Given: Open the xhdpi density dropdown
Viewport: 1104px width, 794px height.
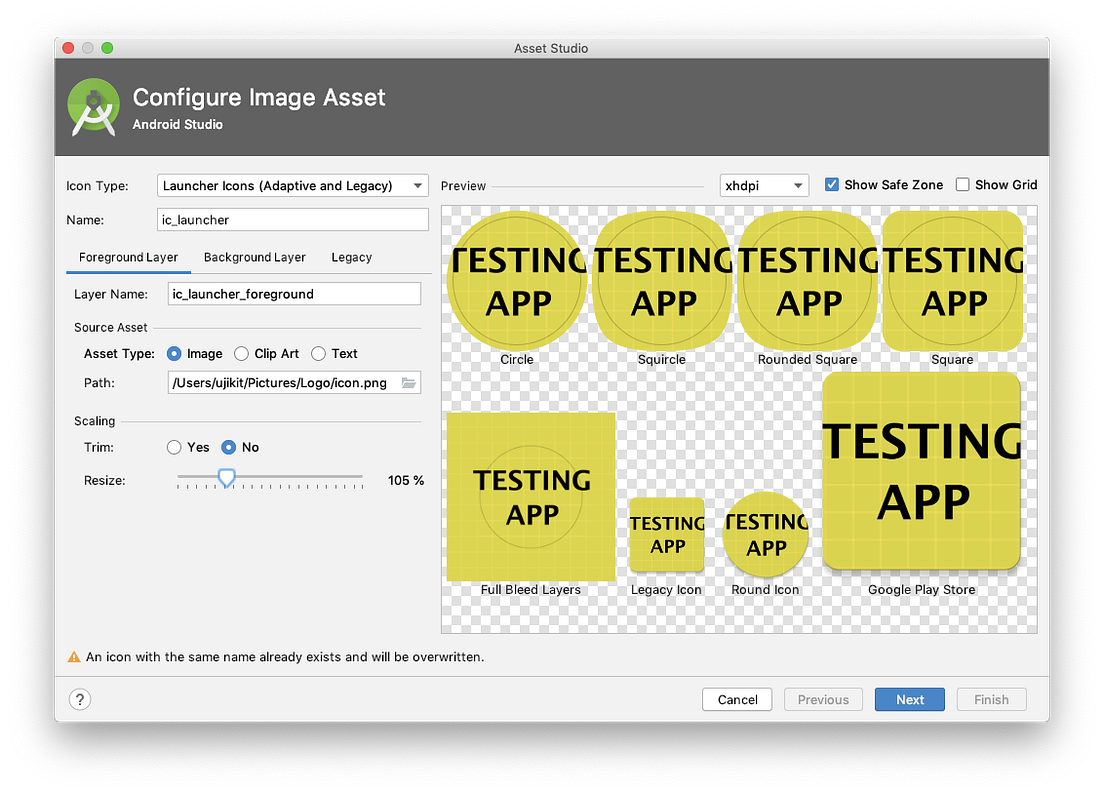Looking at the screenshot, I should tap(764, 185).
